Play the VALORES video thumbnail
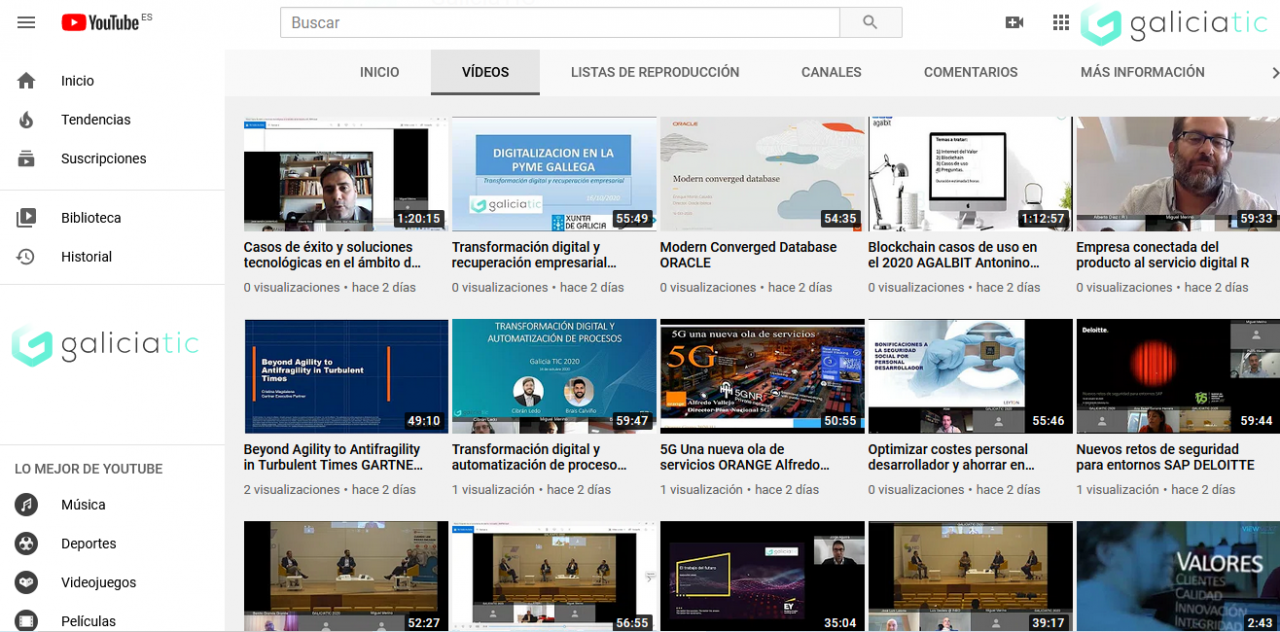 pyautogui.click(x=1178, y=576)
